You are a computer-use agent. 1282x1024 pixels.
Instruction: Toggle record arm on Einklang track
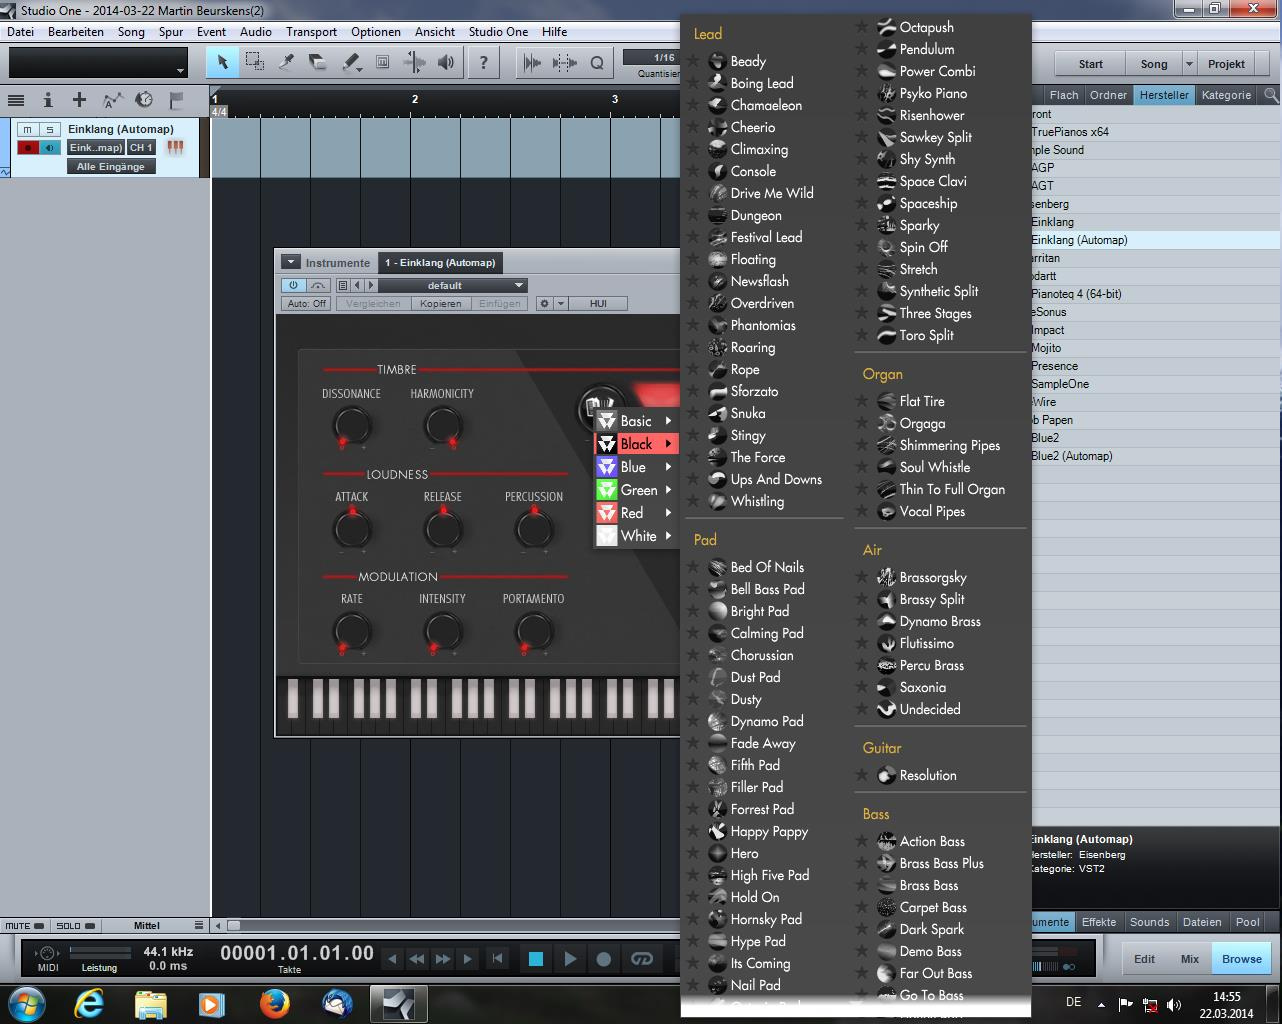(x=28, y=148)
